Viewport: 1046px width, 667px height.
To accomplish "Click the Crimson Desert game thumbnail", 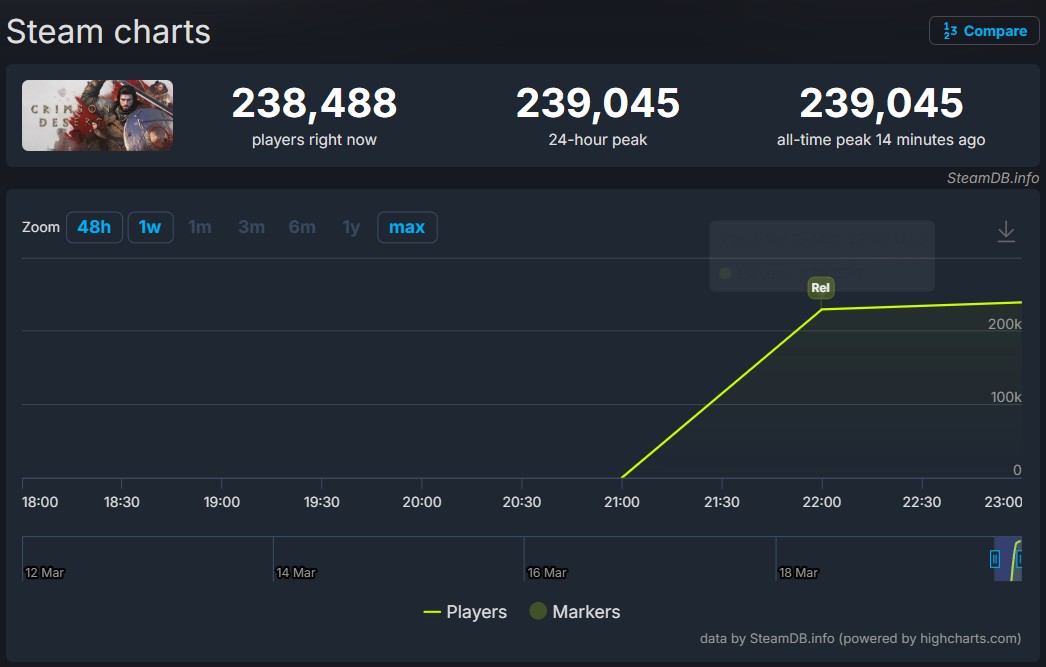I will tap(97, 116).
